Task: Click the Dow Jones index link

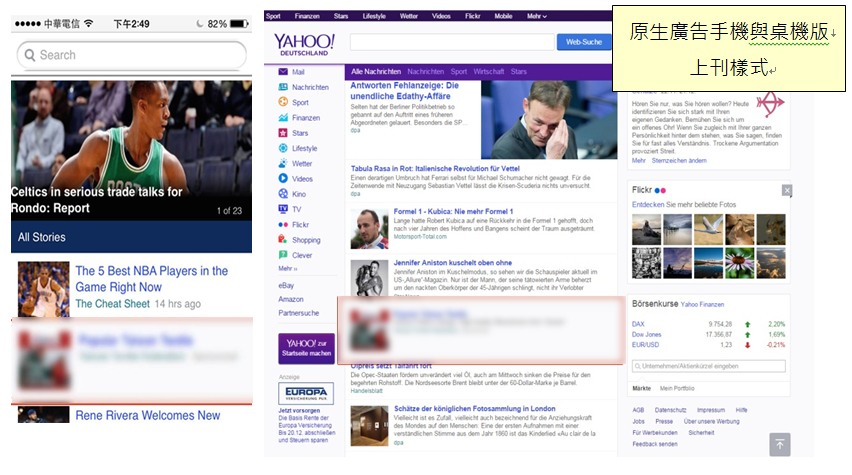Action: coord(647,335)
